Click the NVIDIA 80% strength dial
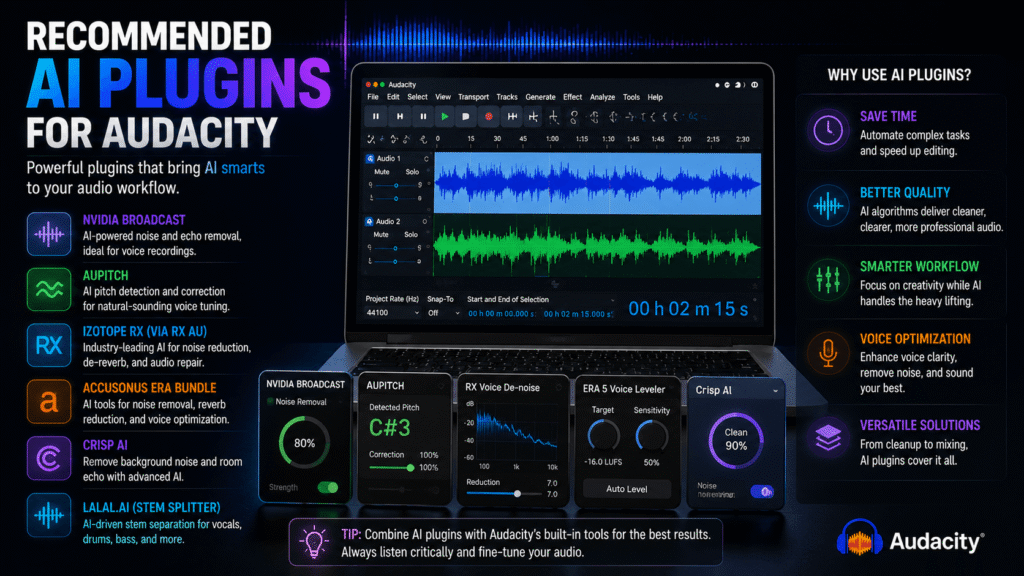Viewport: 1024px width, 576px height. click(304, 443)
